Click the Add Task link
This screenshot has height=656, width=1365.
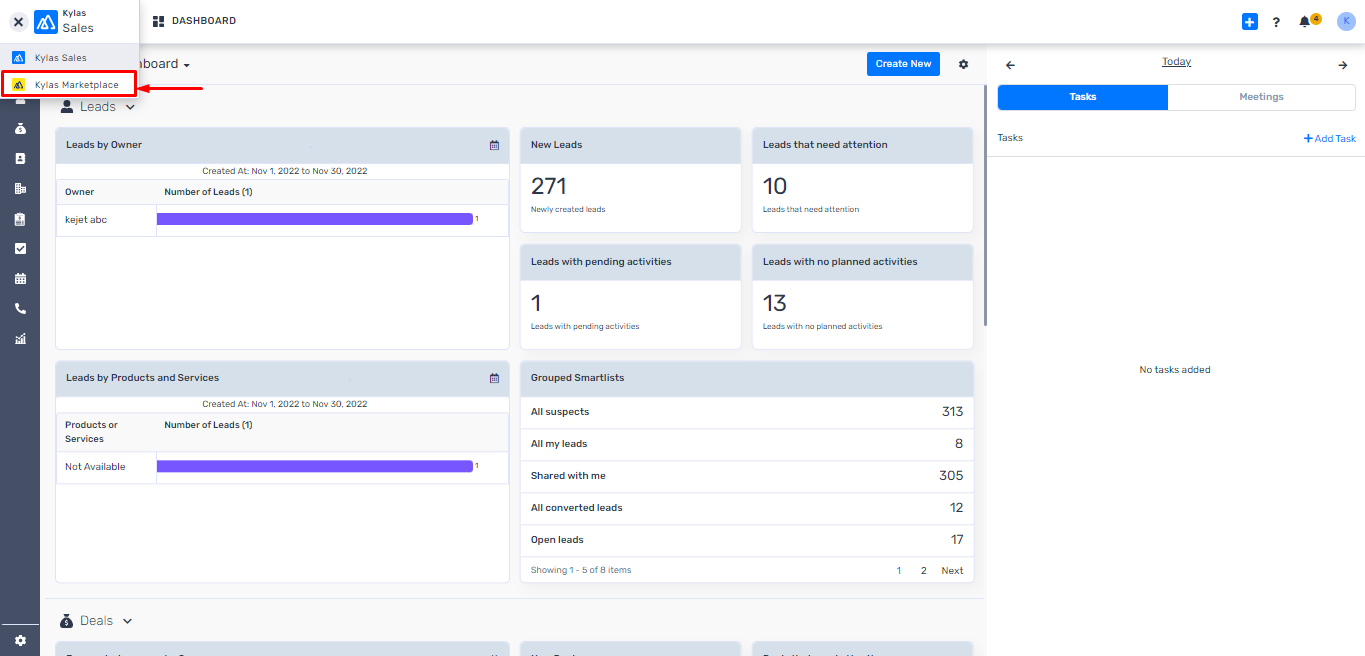(1329, 139)
